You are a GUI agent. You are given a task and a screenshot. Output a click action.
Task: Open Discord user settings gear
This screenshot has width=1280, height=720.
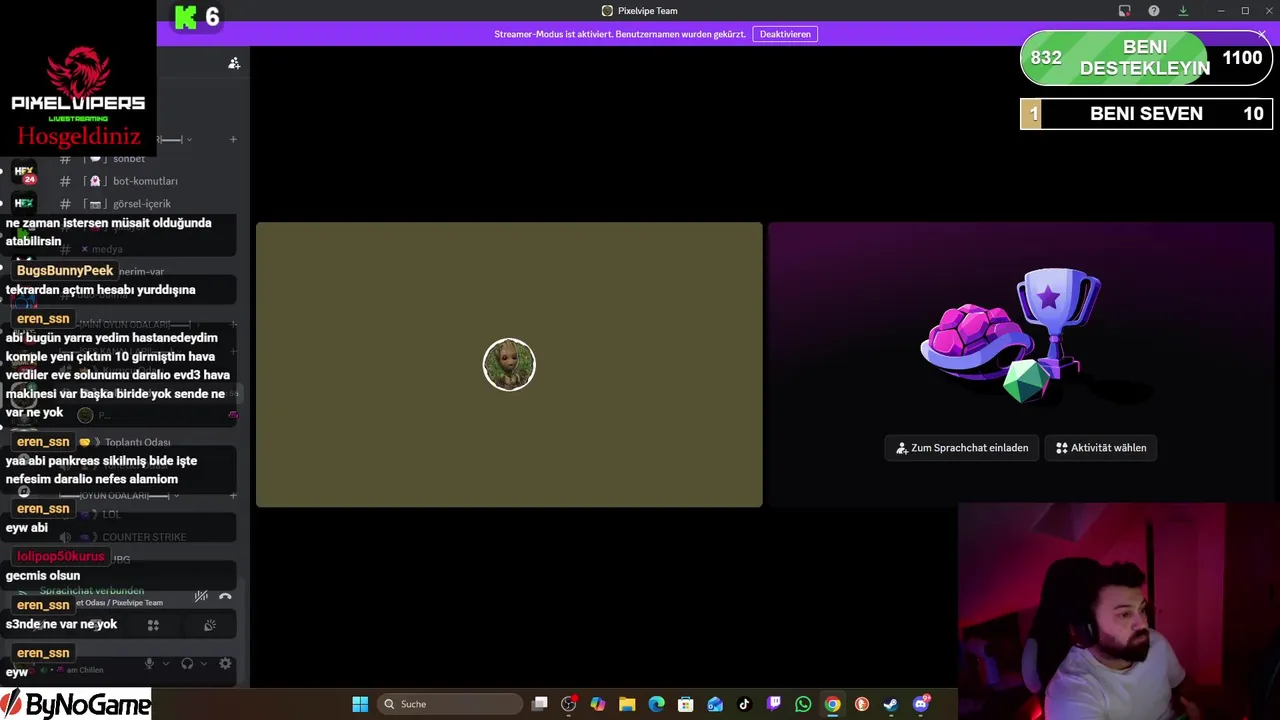(x=225, y=663)
